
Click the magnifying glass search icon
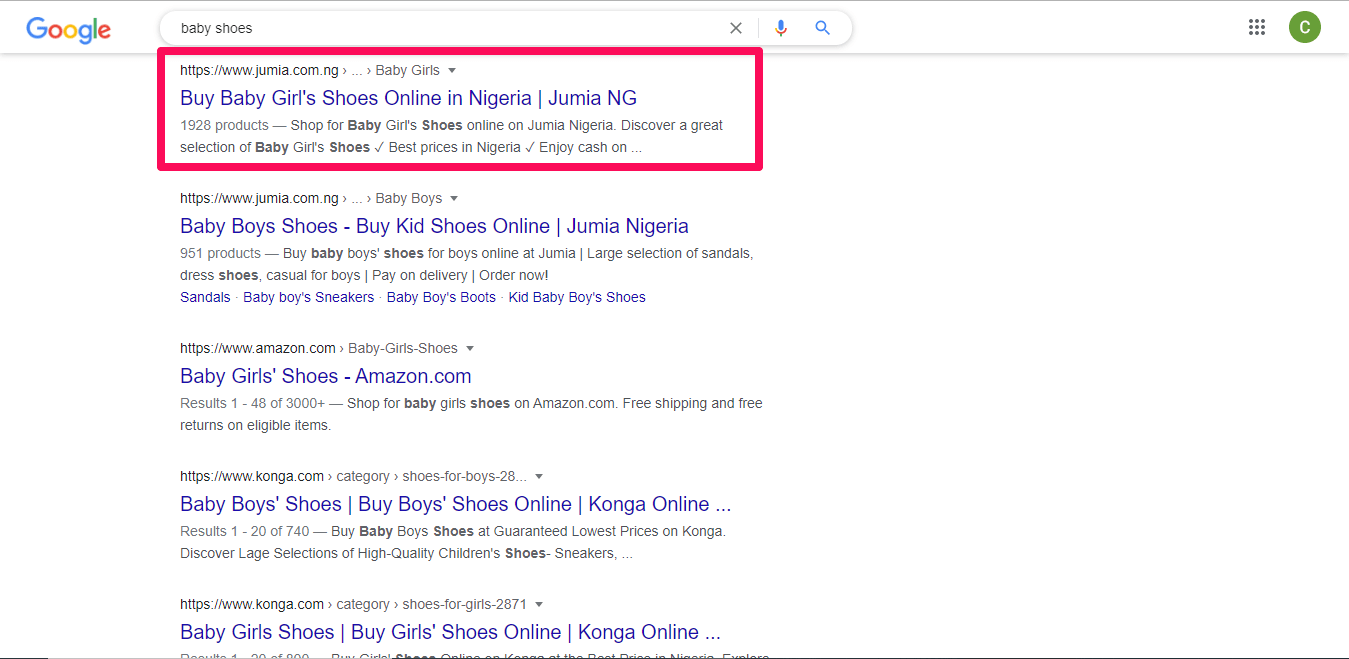point(822,28)
